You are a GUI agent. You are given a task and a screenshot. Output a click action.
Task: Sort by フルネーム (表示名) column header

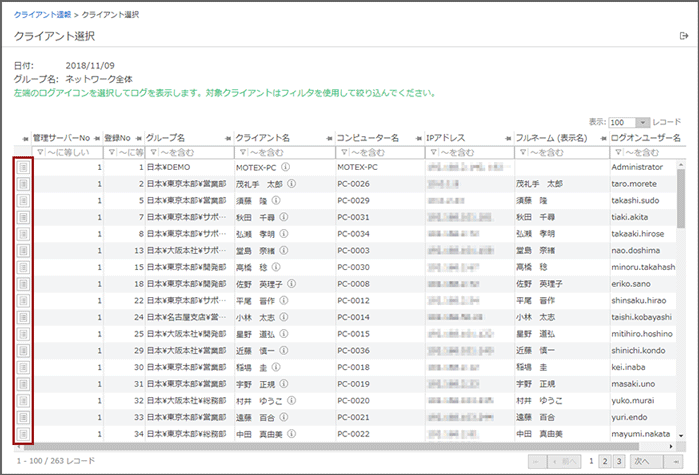[551, 138]
